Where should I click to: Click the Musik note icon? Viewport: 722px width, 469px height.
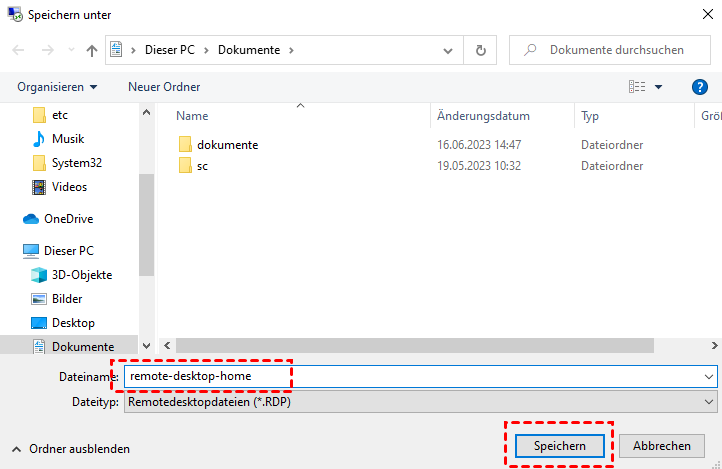(x=39, y=139)
